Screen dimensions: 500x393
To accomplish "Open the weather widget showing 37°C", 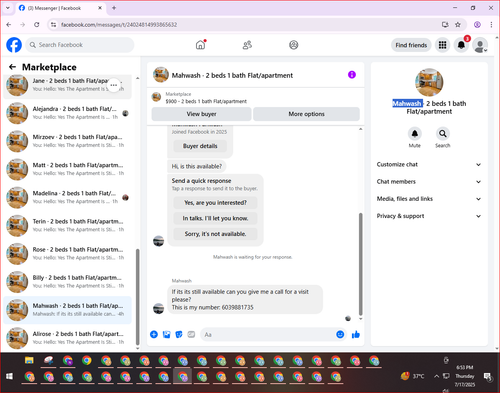I will click(x=413, y=376).
